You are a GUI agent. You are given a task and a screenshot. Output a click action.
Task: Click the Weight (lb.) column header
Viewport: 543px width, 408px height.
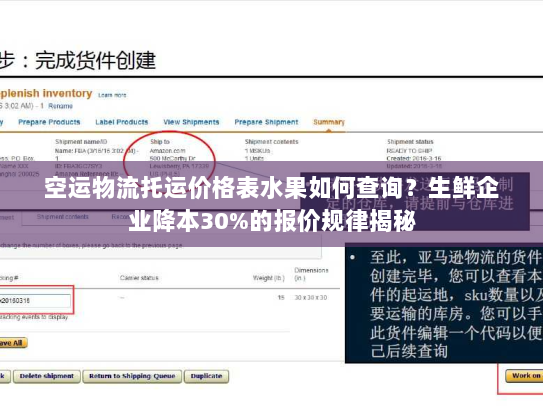pyautogui.click(x=269, y=278)
